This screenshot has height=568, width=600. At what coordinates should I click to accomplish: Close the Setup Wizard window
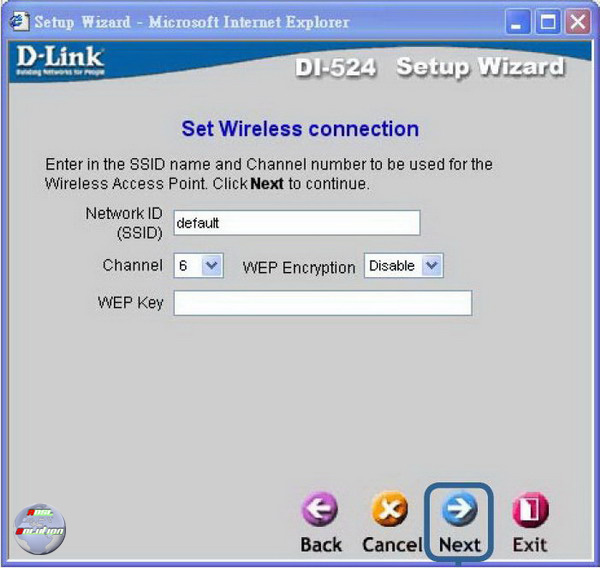[x=577, y=21]
